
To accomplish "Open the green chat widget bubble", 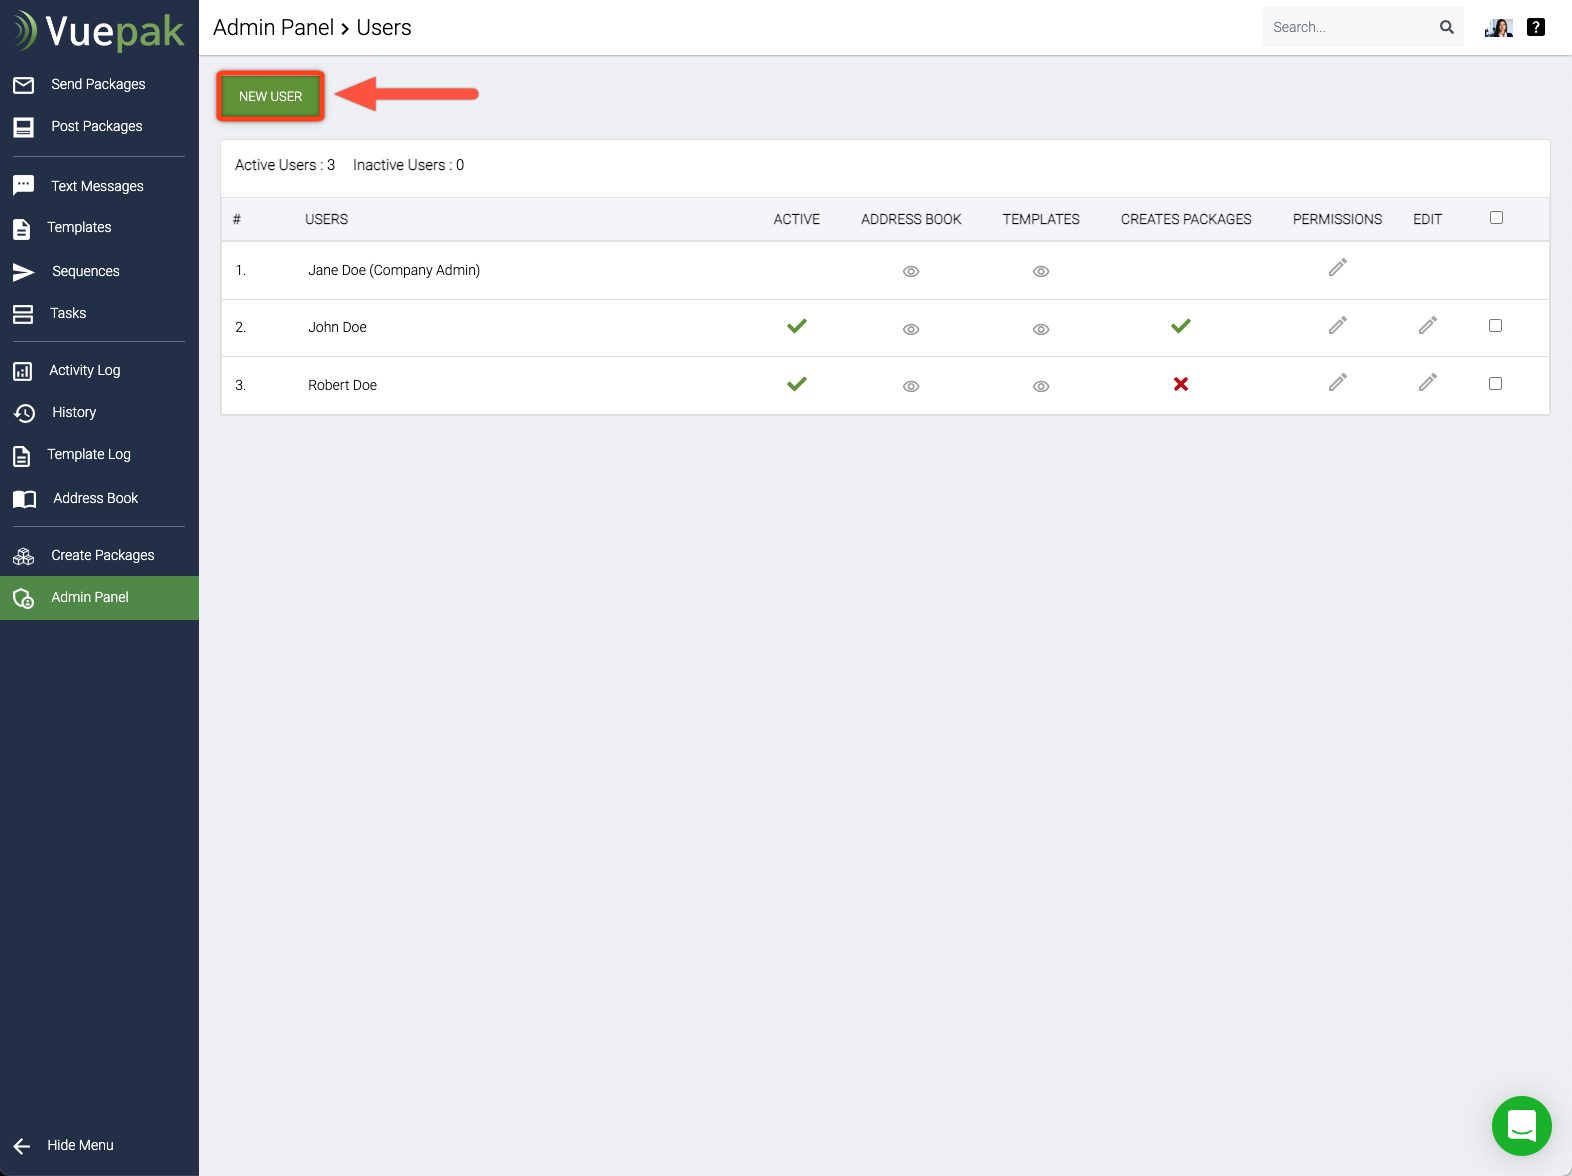I will click(x=1521, y=1126).
